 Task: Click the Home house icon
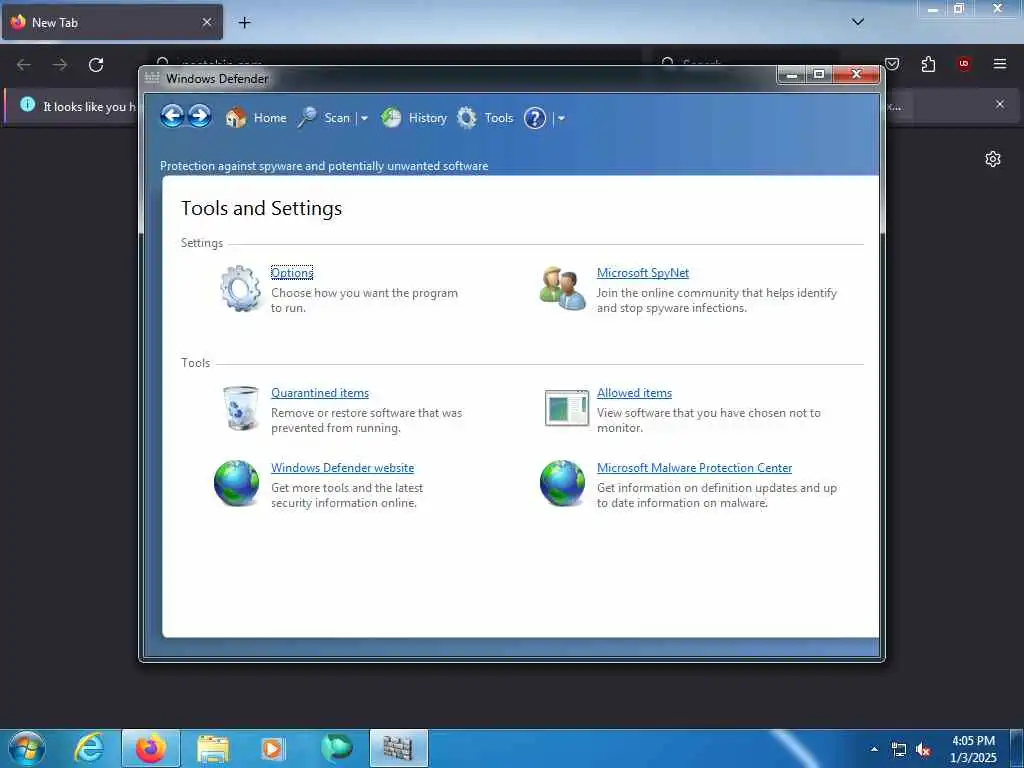[236, 118]
